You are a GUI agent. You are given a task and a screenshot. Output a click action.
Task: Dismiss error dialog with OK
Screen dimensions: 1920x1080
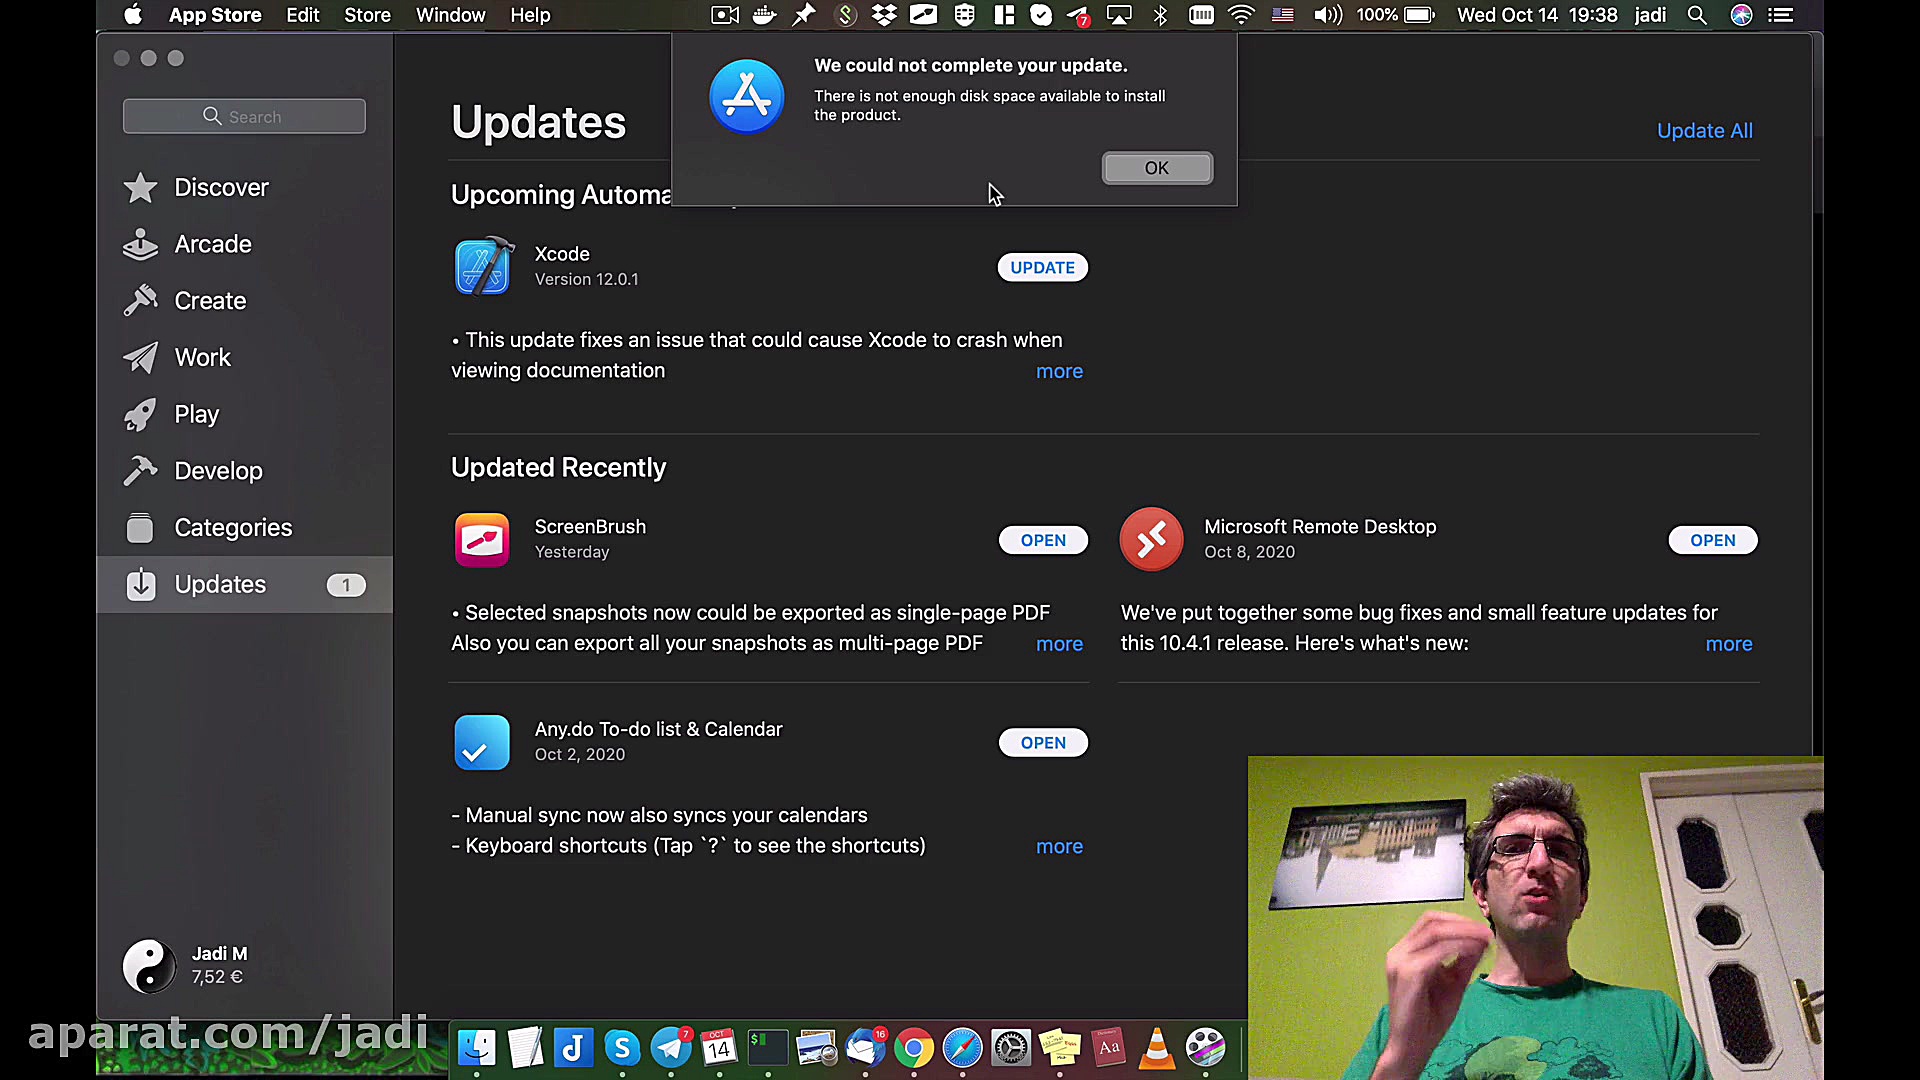coord(1157,168)
